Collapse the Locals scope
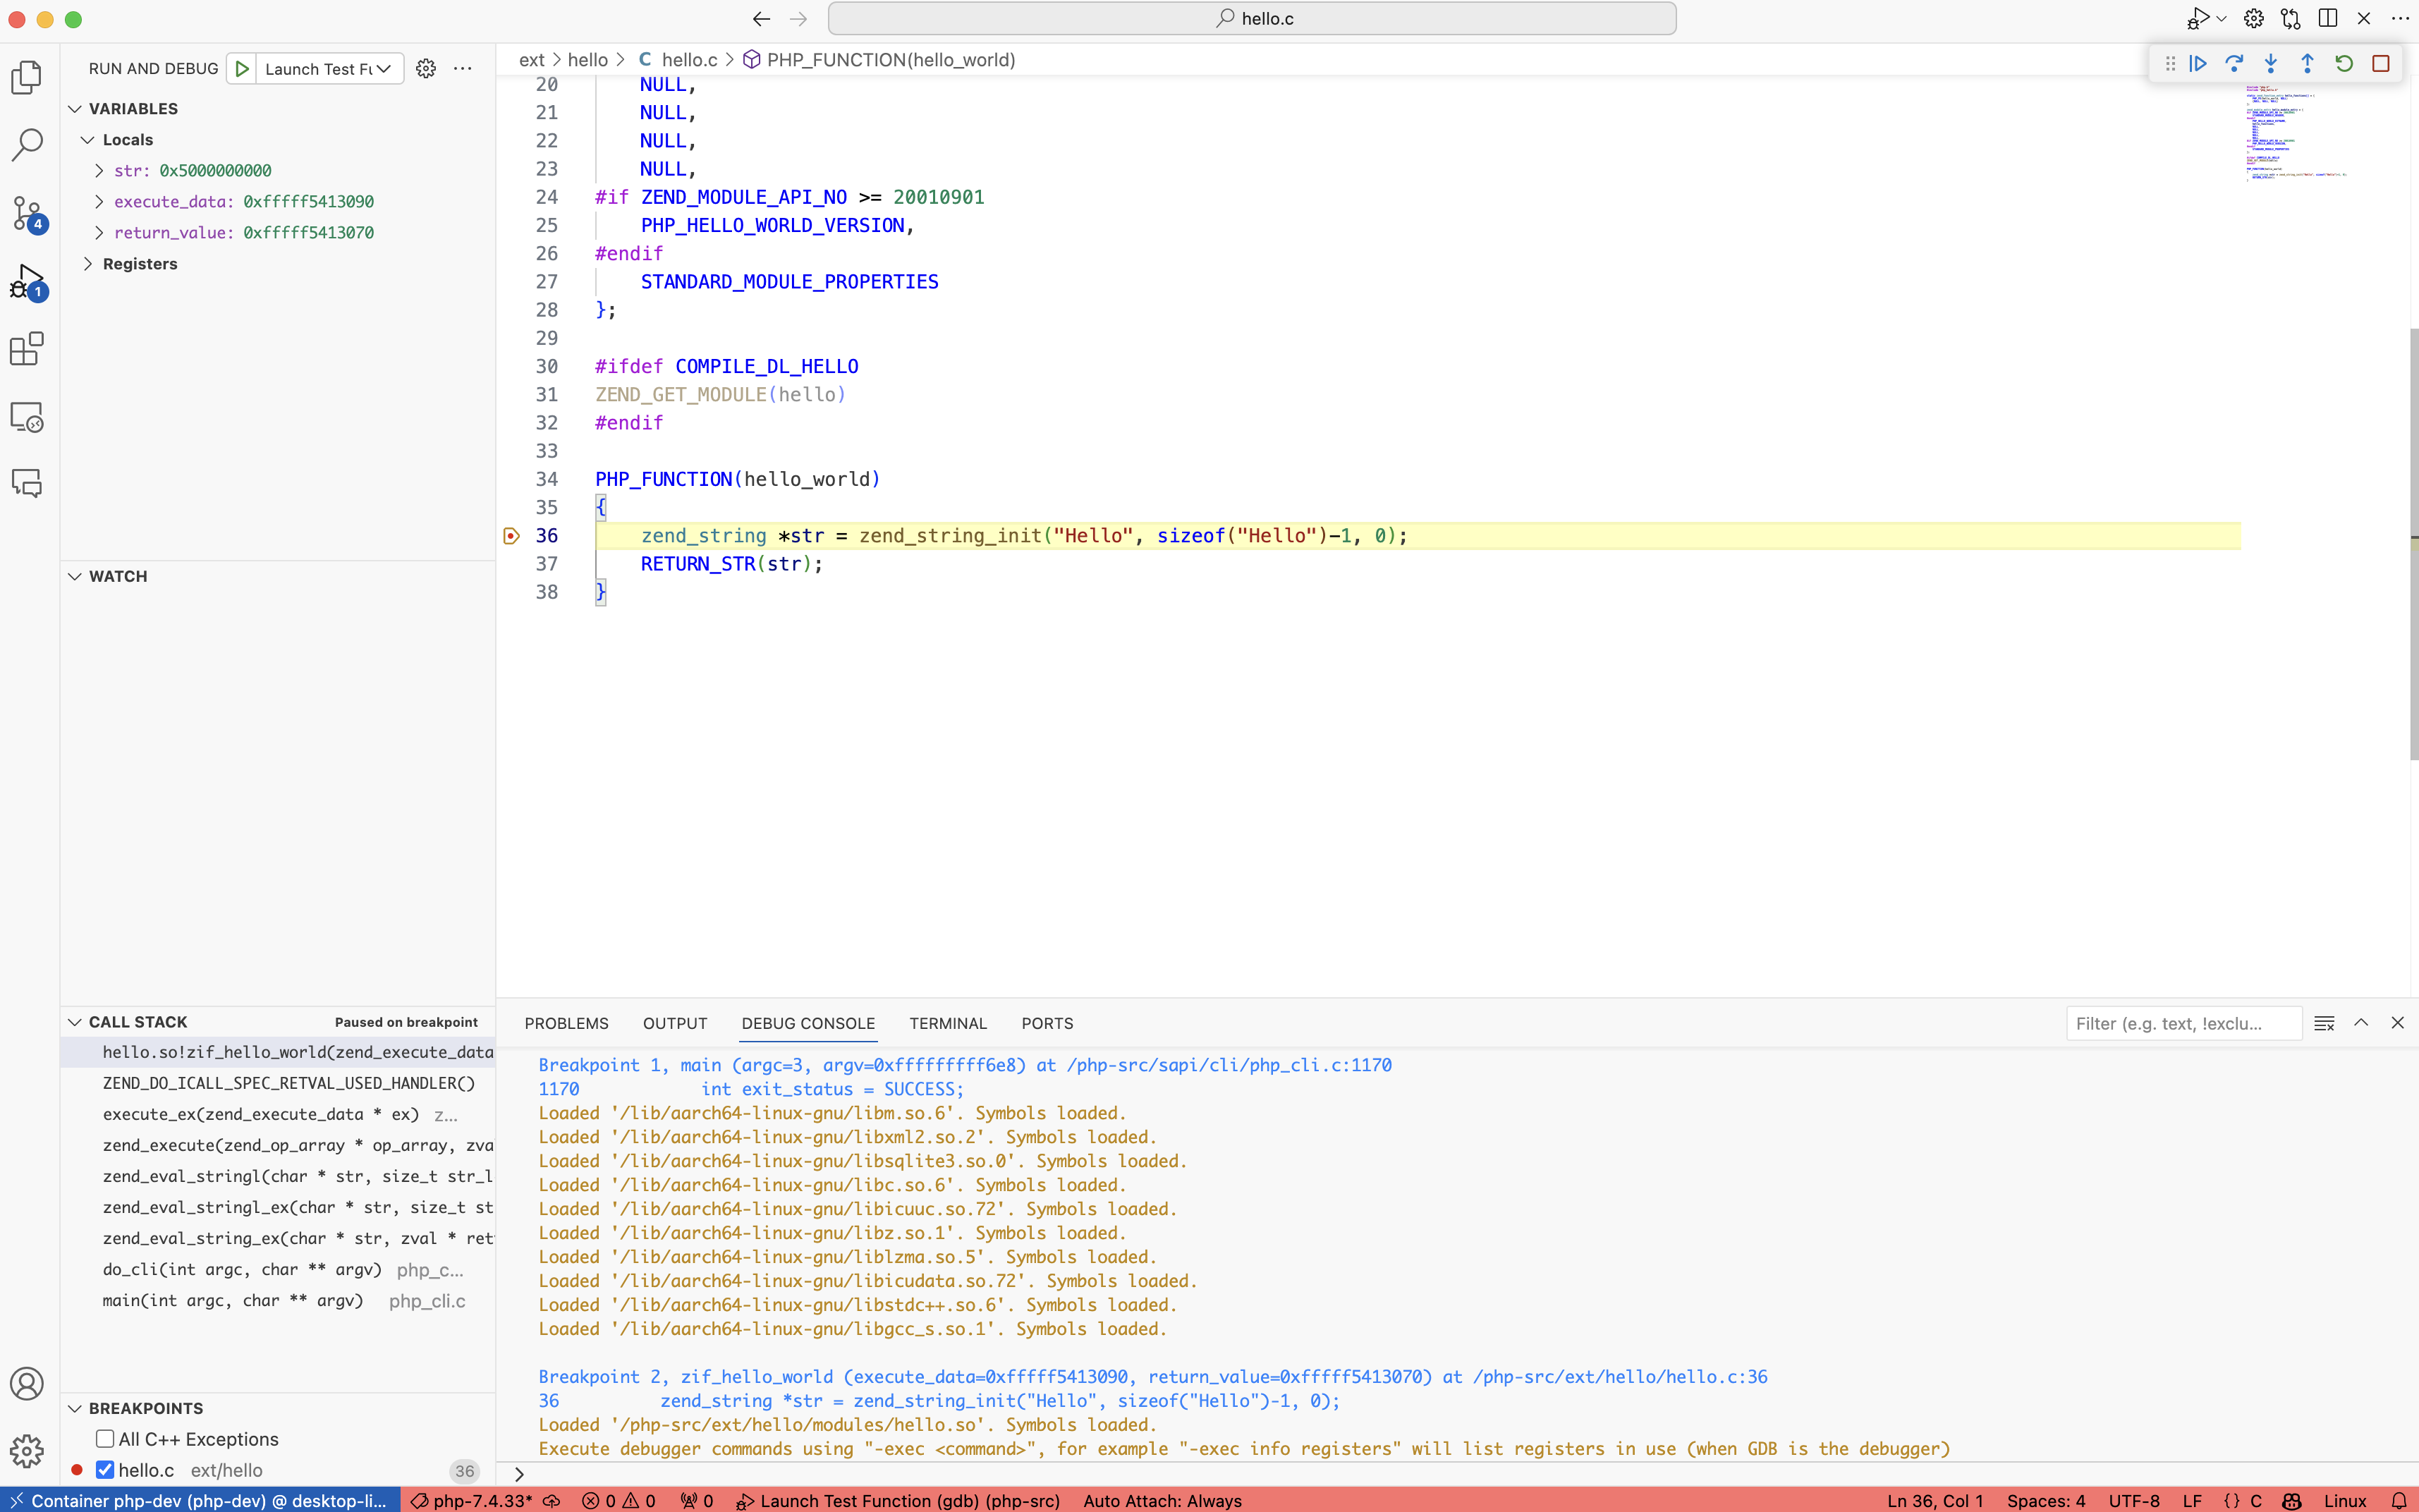The image size is (2419, 1512). click(88, 140)
